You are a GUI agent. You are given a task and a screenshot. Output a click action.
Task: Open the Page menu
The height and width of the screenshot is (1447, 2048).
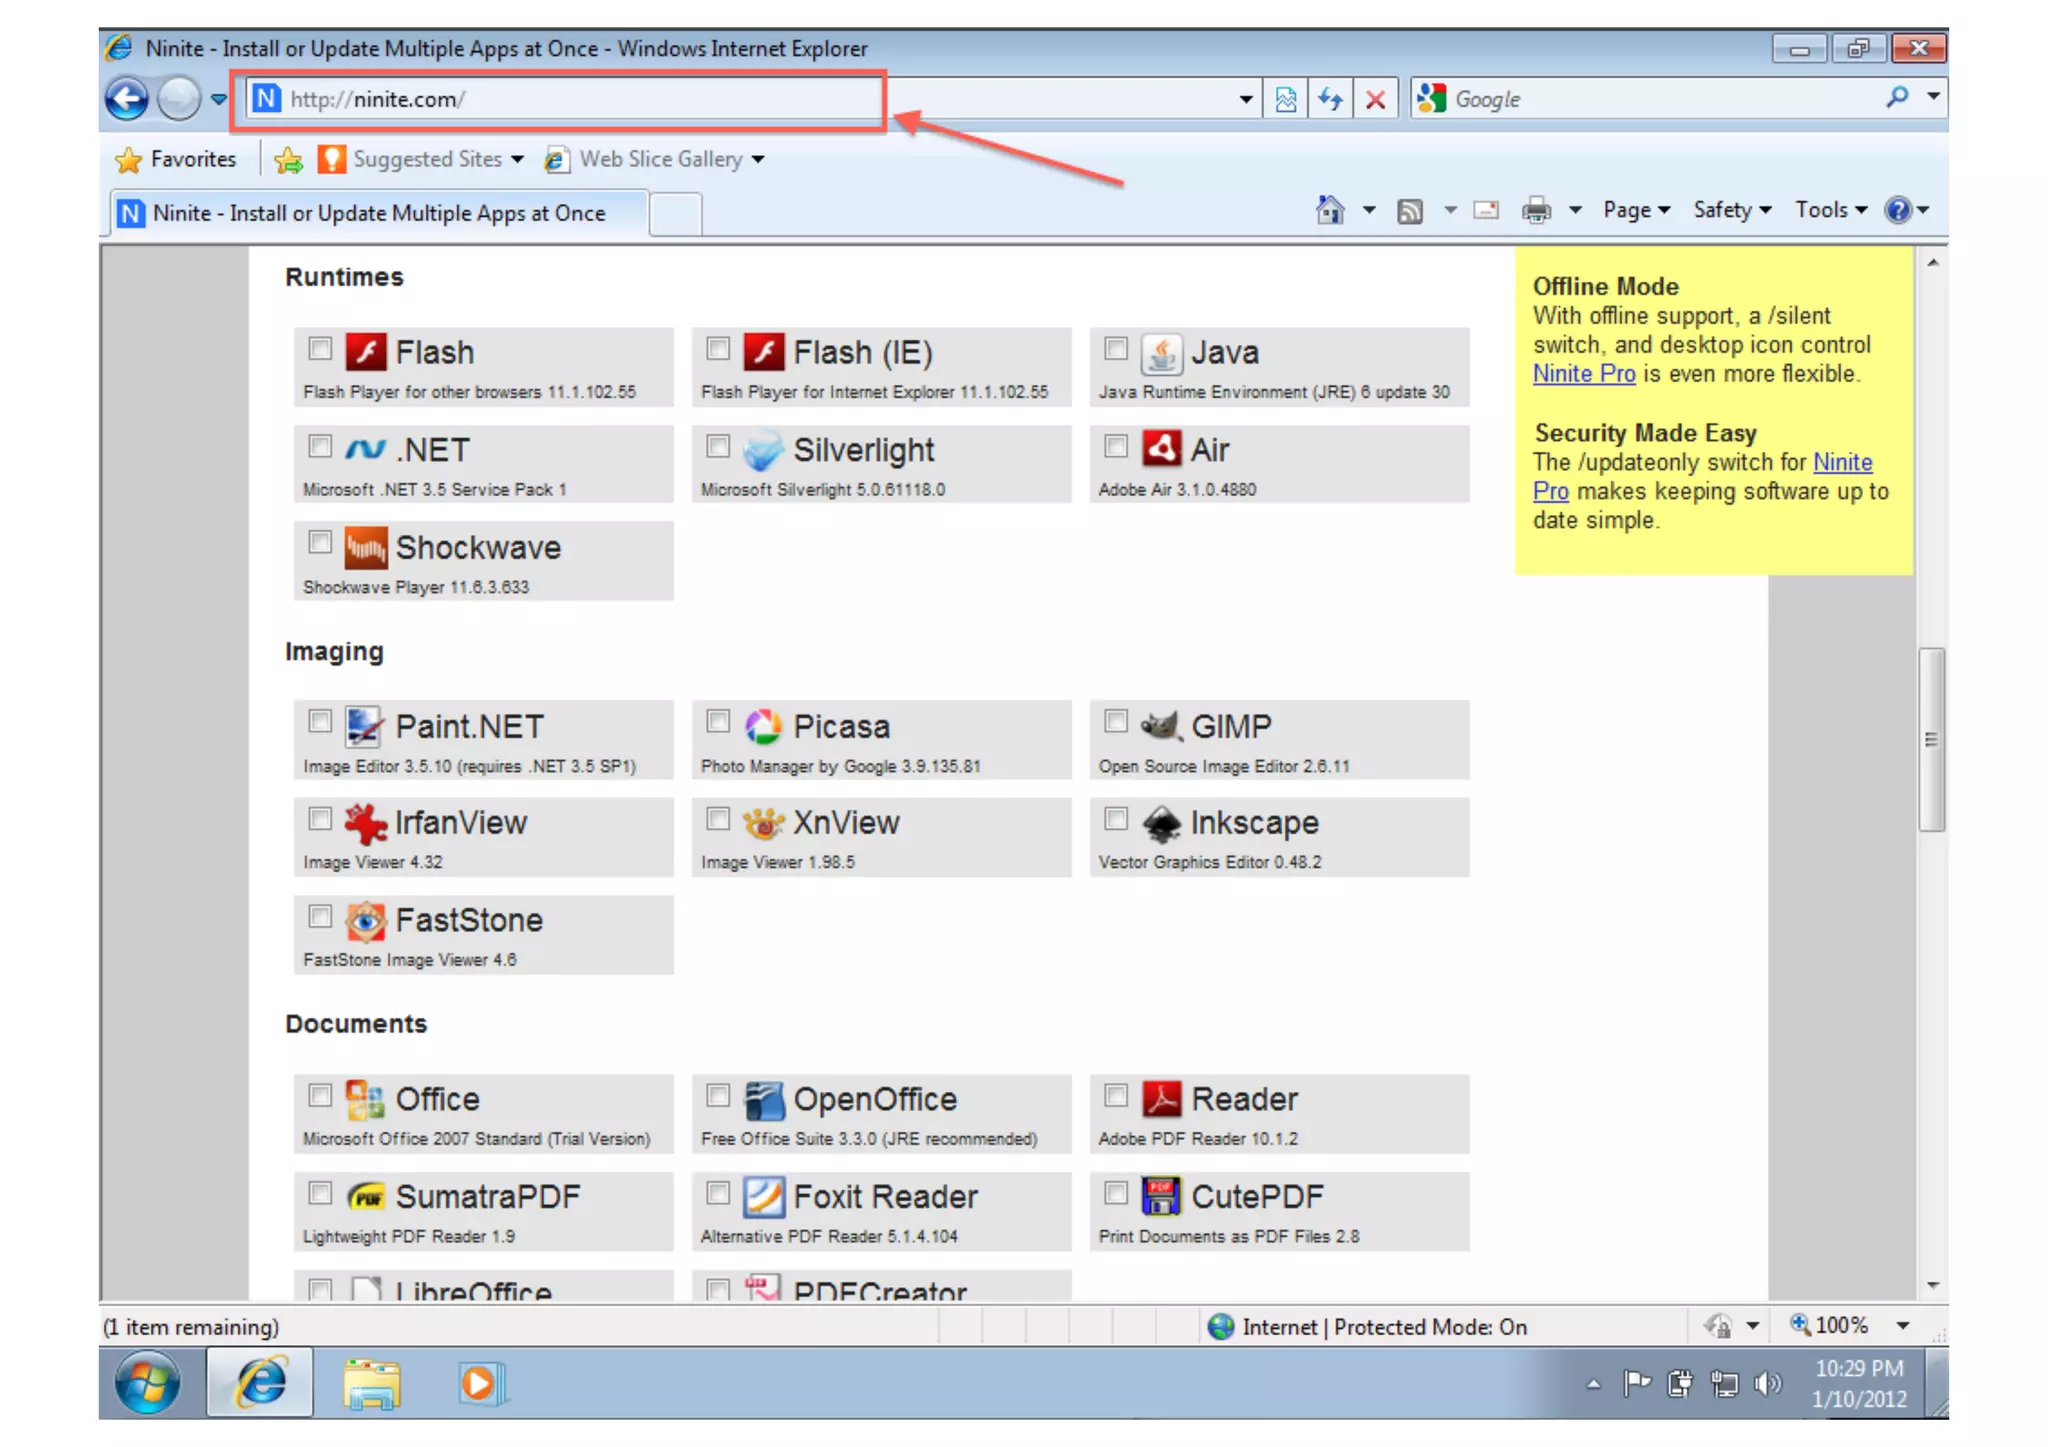click(x=1636, y=210)
